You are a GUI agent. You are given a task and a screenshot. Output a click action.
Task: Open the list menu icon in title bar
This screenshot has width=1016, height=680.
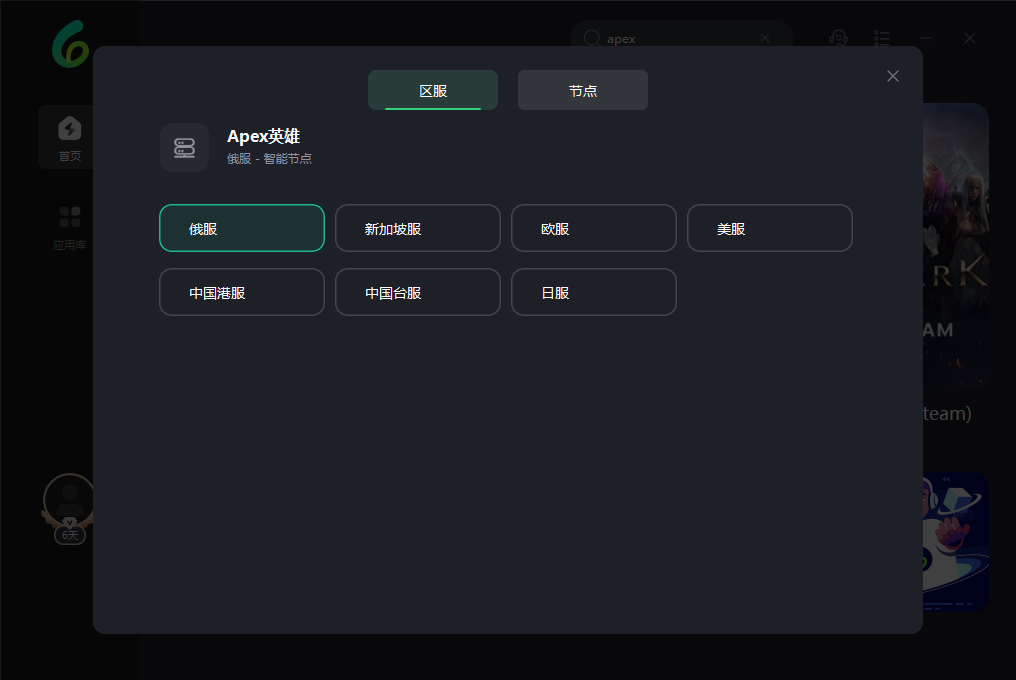click(x=882, y=38)
